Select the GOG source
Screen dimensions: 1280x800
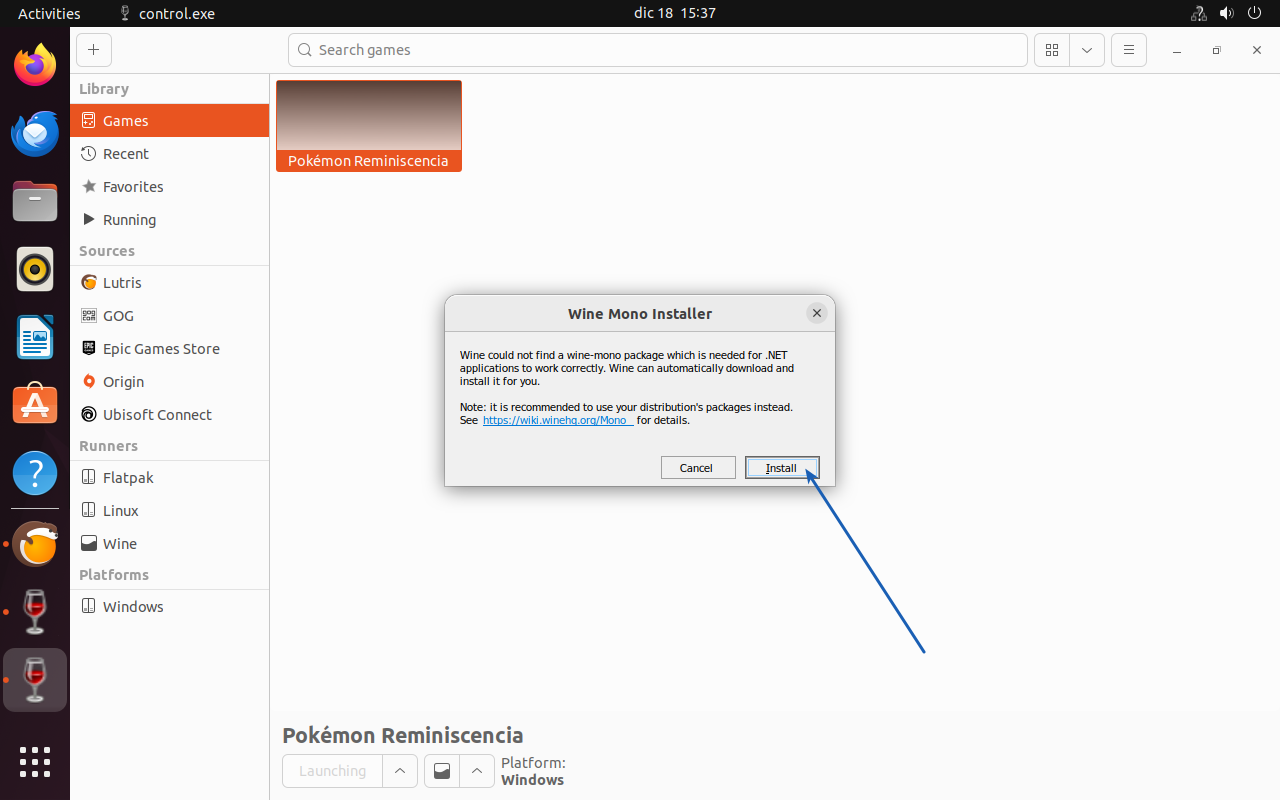click(170, 315)
